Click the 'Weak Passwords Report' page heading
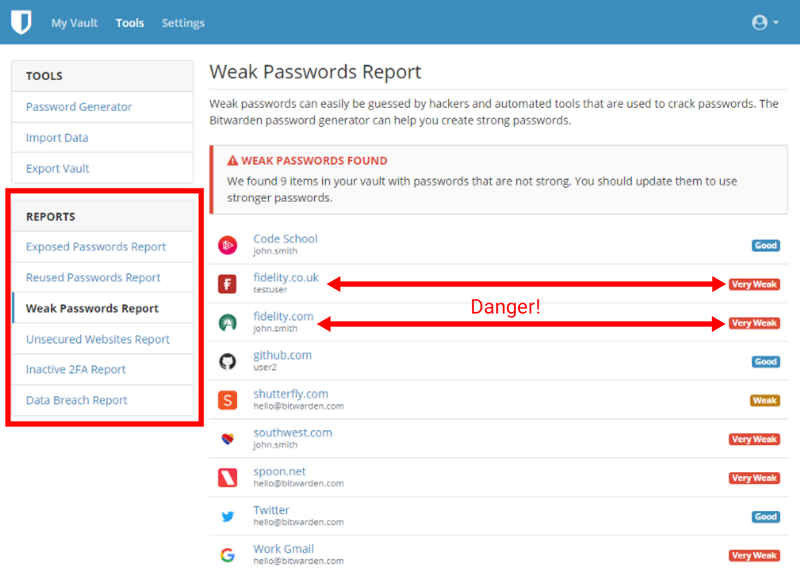The width and height of the screenshot is (800, 582). point(315,72)
